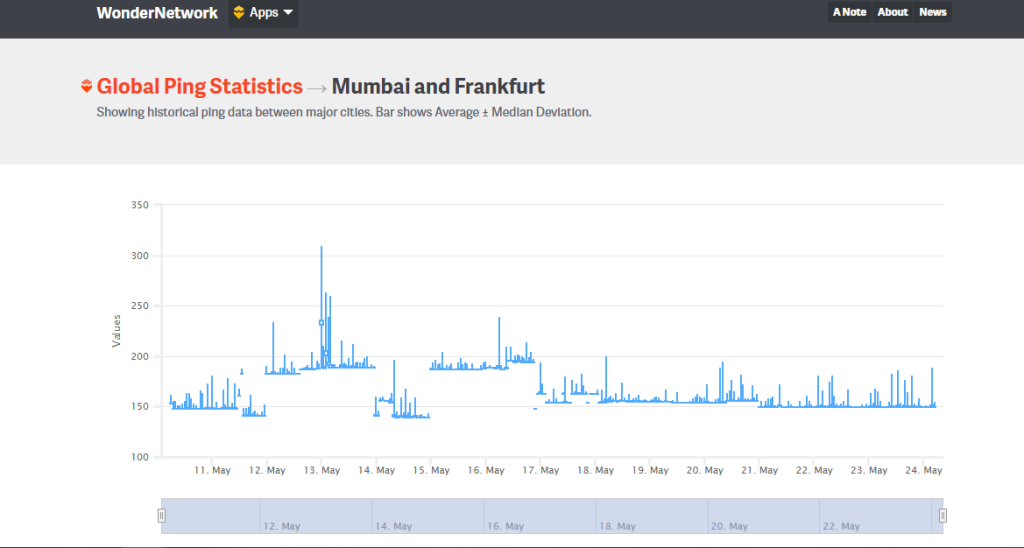The width and height of the screenshot is (1024, 548).
Task: Click the right navigator range handle
Action: pos(942,516)
